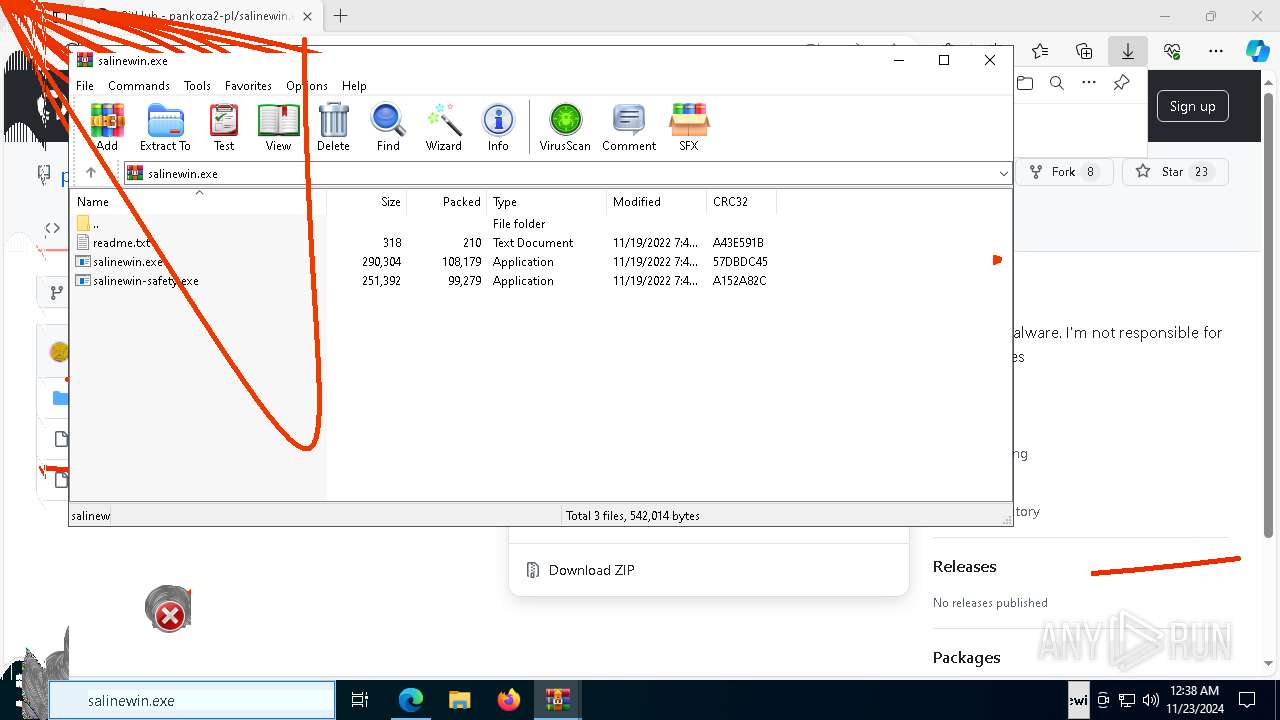
Task: Open the notification center icon
Action: coord(1247,700)
